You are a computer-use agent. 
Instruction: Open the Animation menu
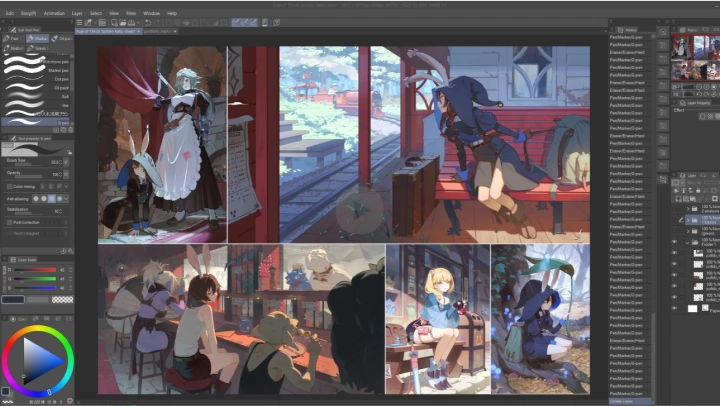[54, 13]
